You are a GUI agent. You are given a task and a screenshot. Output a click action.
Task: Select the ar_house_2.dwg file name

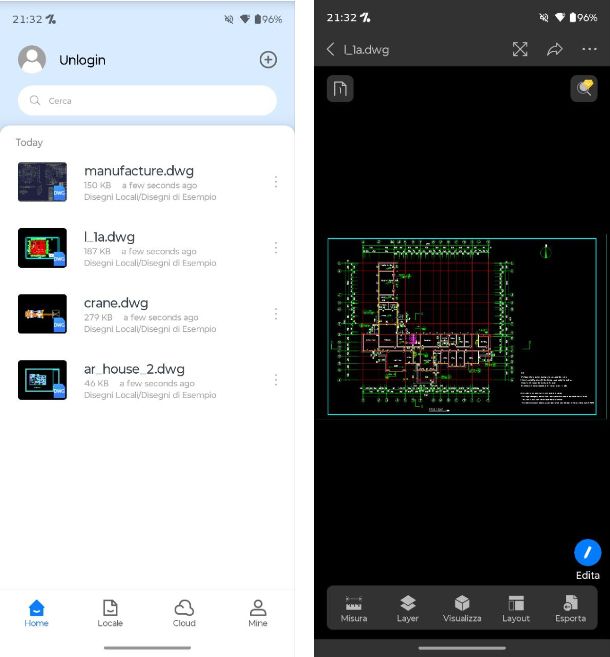pos(134,369)
